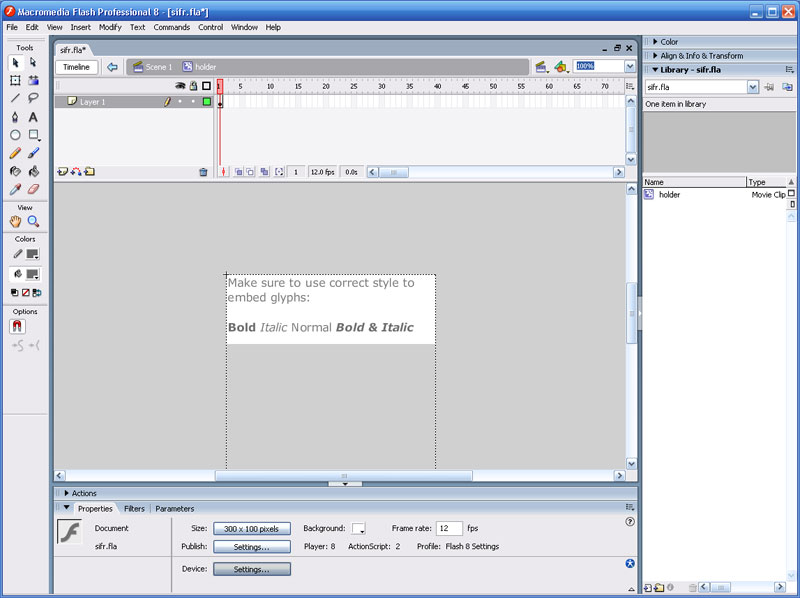Click the Fill color swatch
800x598 pixels.
click(x=32, y=275)
